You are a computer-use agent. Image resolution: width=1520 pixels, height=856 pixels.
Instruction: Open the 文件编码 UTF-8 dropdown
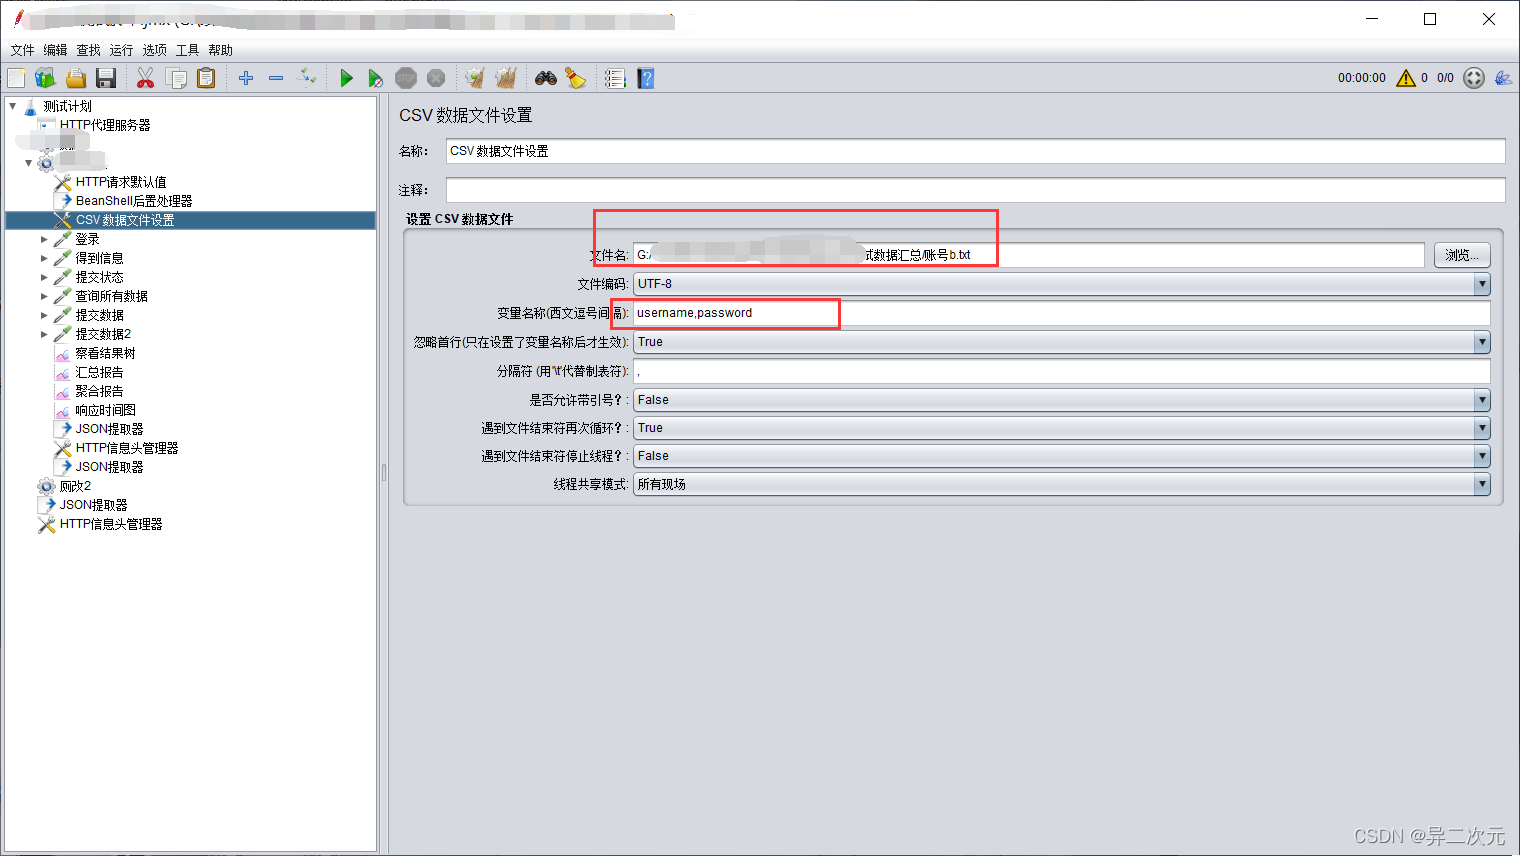[1061, 284]
